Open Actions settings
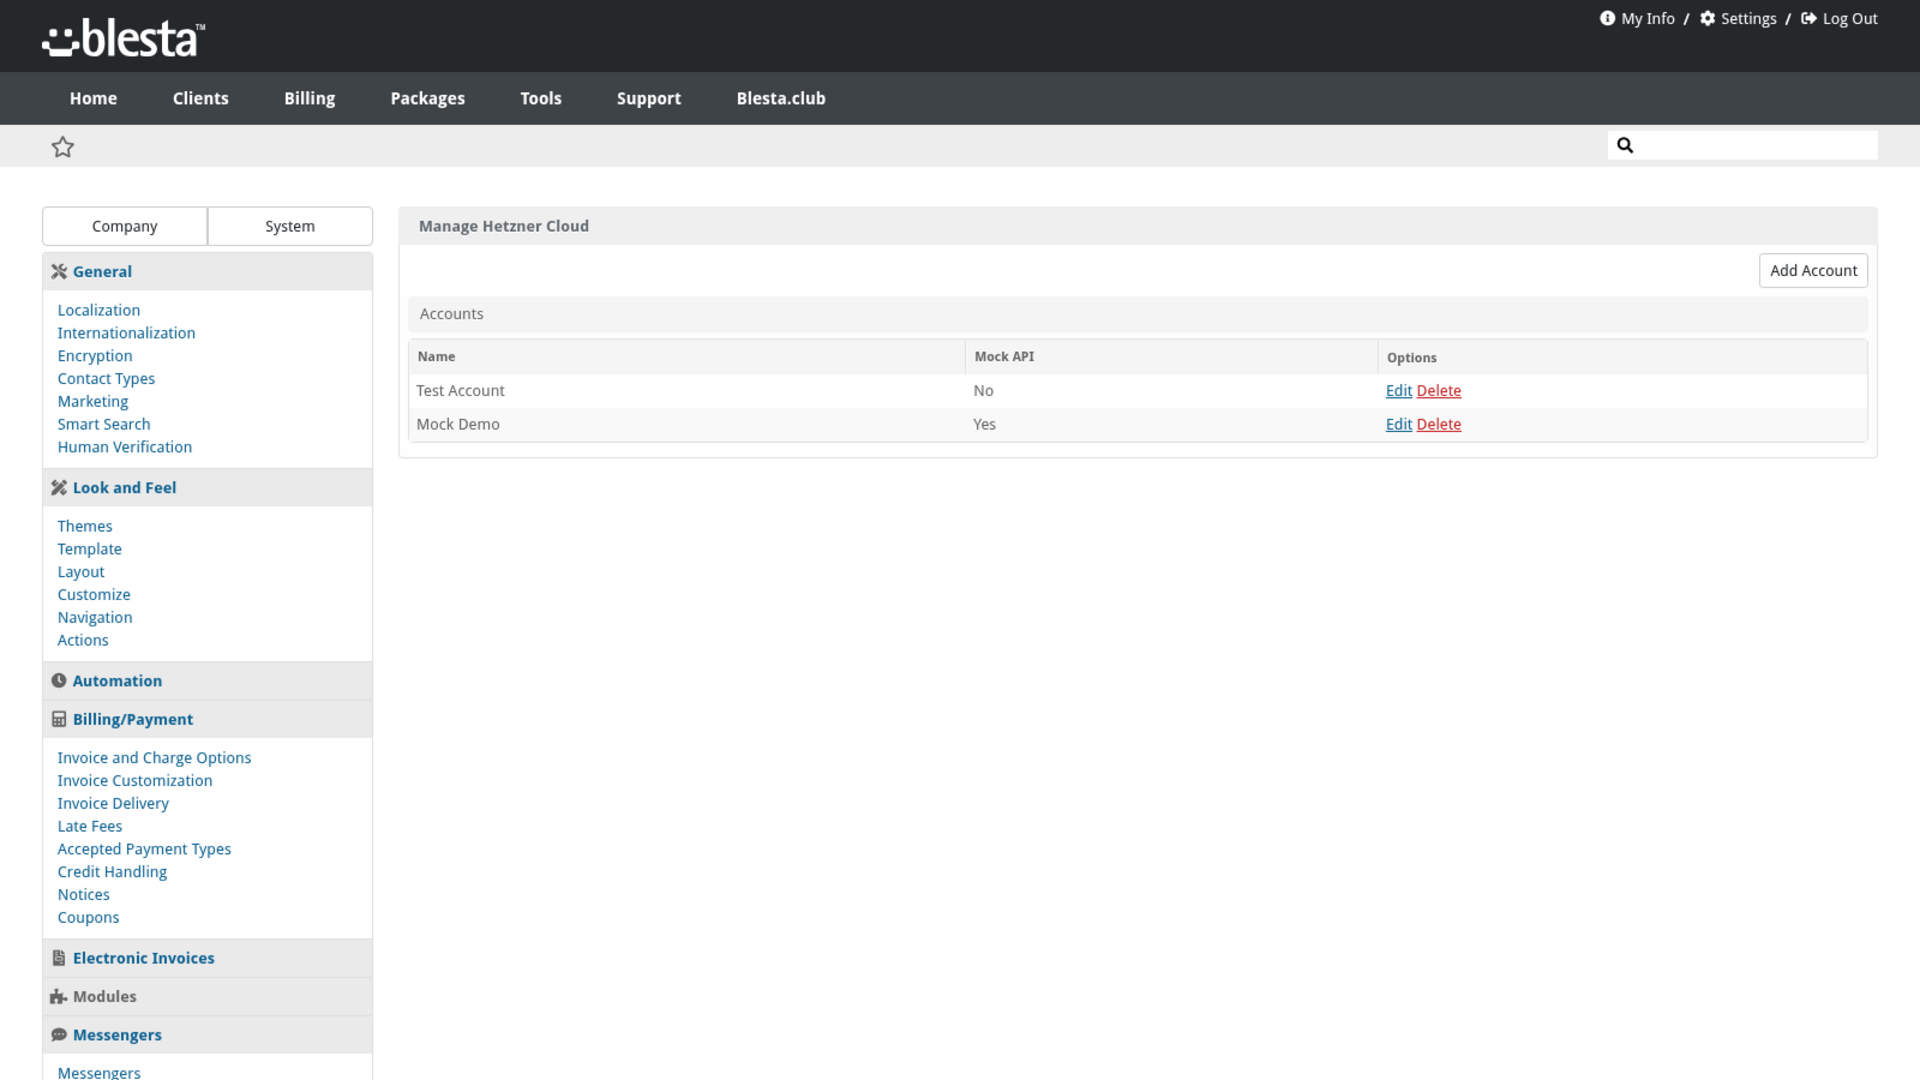This screenshot has width=1920, height=1080. click(x=82, y=640)
